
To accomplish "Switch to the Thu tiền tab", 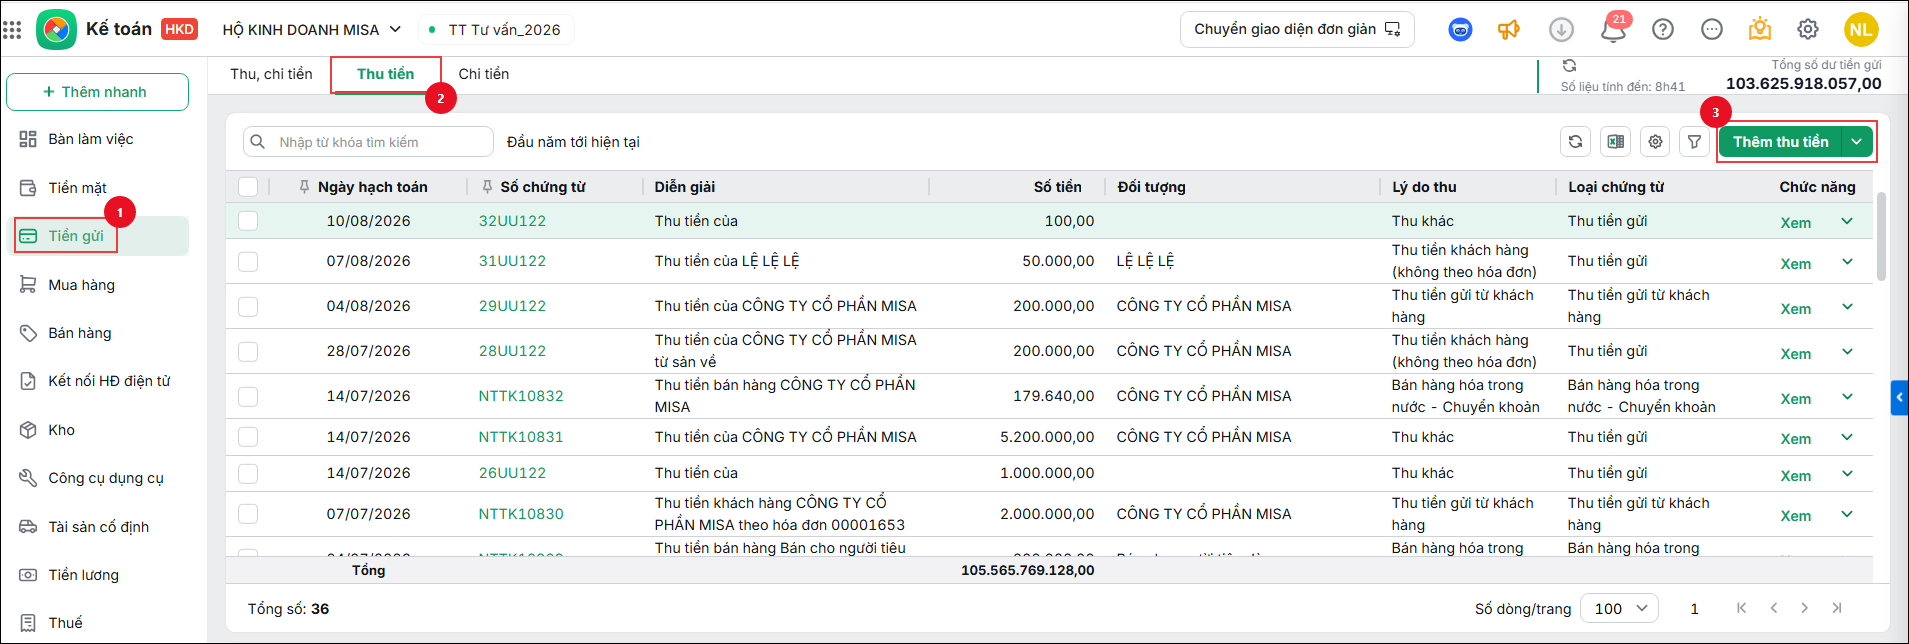I will tap(385, 74).
